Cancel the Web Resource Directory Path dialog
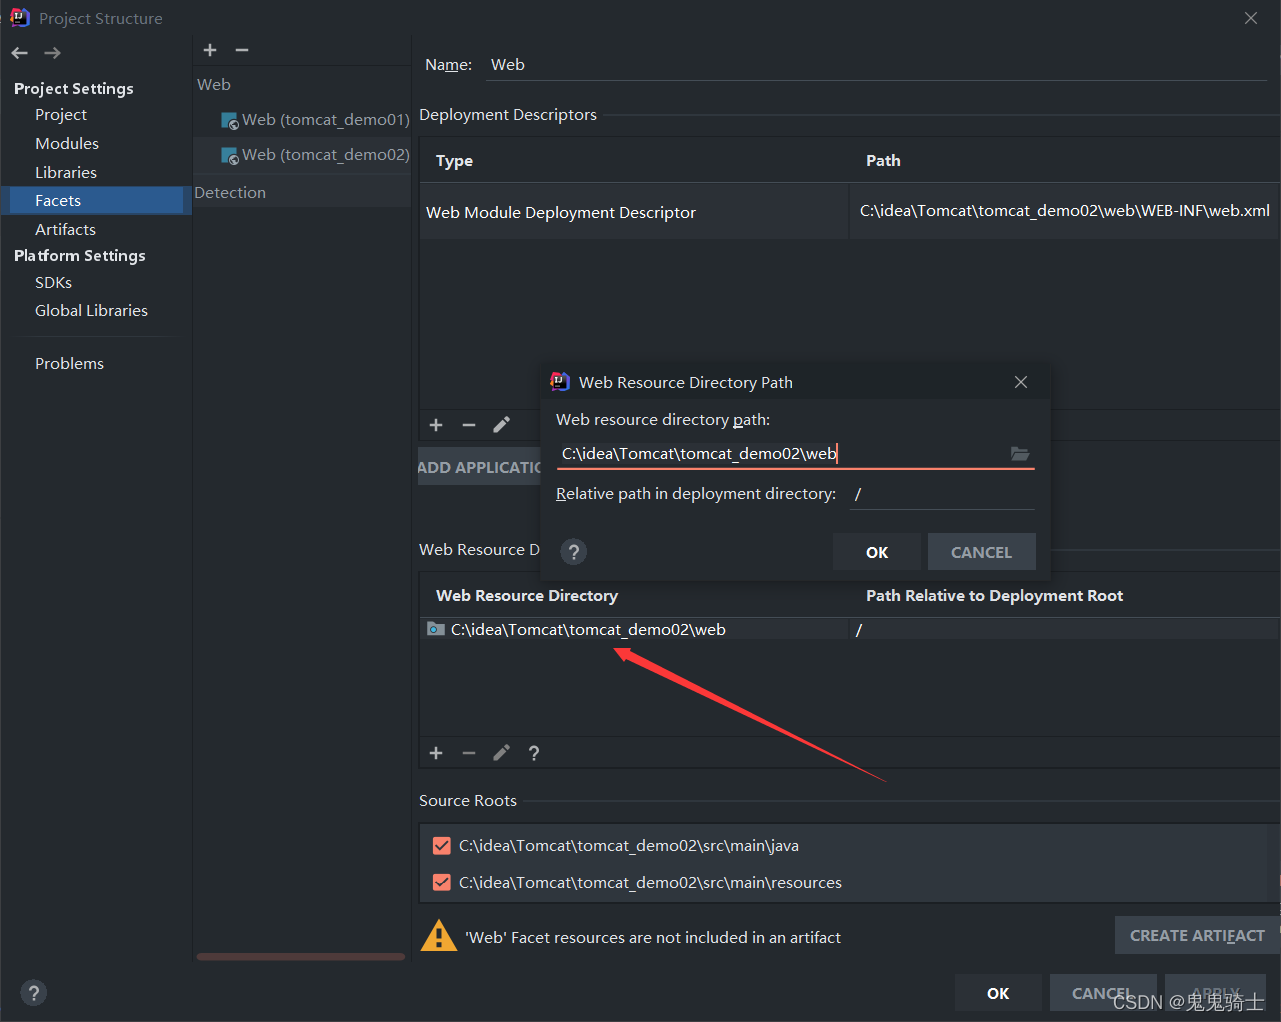This screenshot has width=1281, height=1022. 981,552
